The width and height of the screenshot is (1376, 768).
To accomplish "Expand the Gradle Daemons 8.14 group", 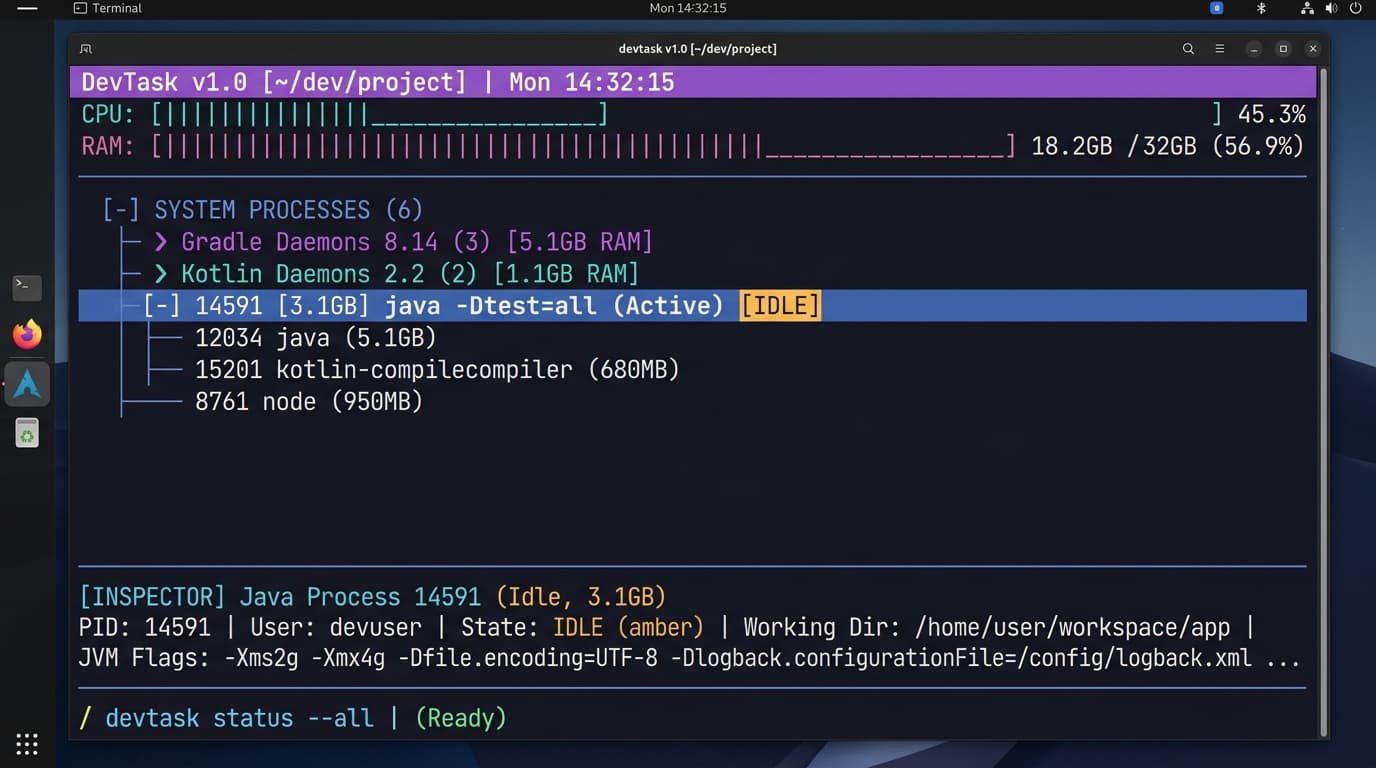I will [x=161, y=242].
